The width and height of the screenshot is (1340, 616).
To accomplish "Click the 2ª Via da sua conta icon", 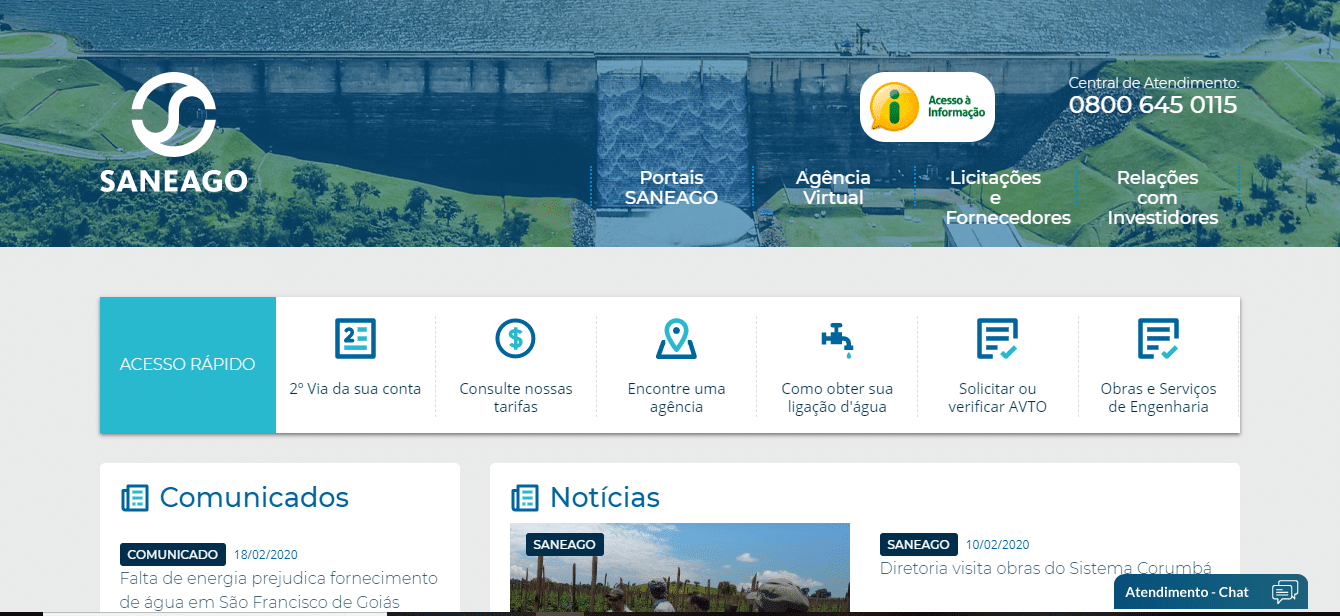I will point(355,339).
